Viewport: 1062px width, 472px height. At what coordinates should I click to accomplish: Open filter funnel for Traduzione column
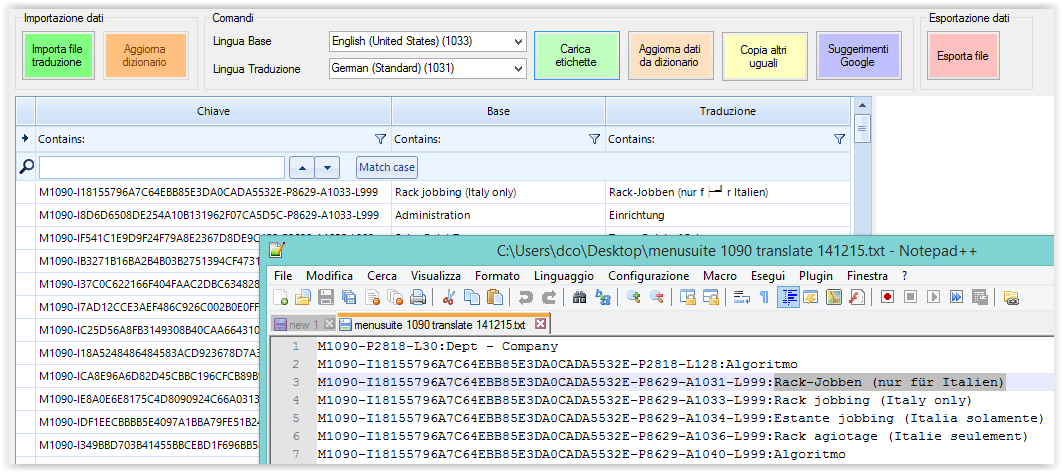[x=839, y=139]
